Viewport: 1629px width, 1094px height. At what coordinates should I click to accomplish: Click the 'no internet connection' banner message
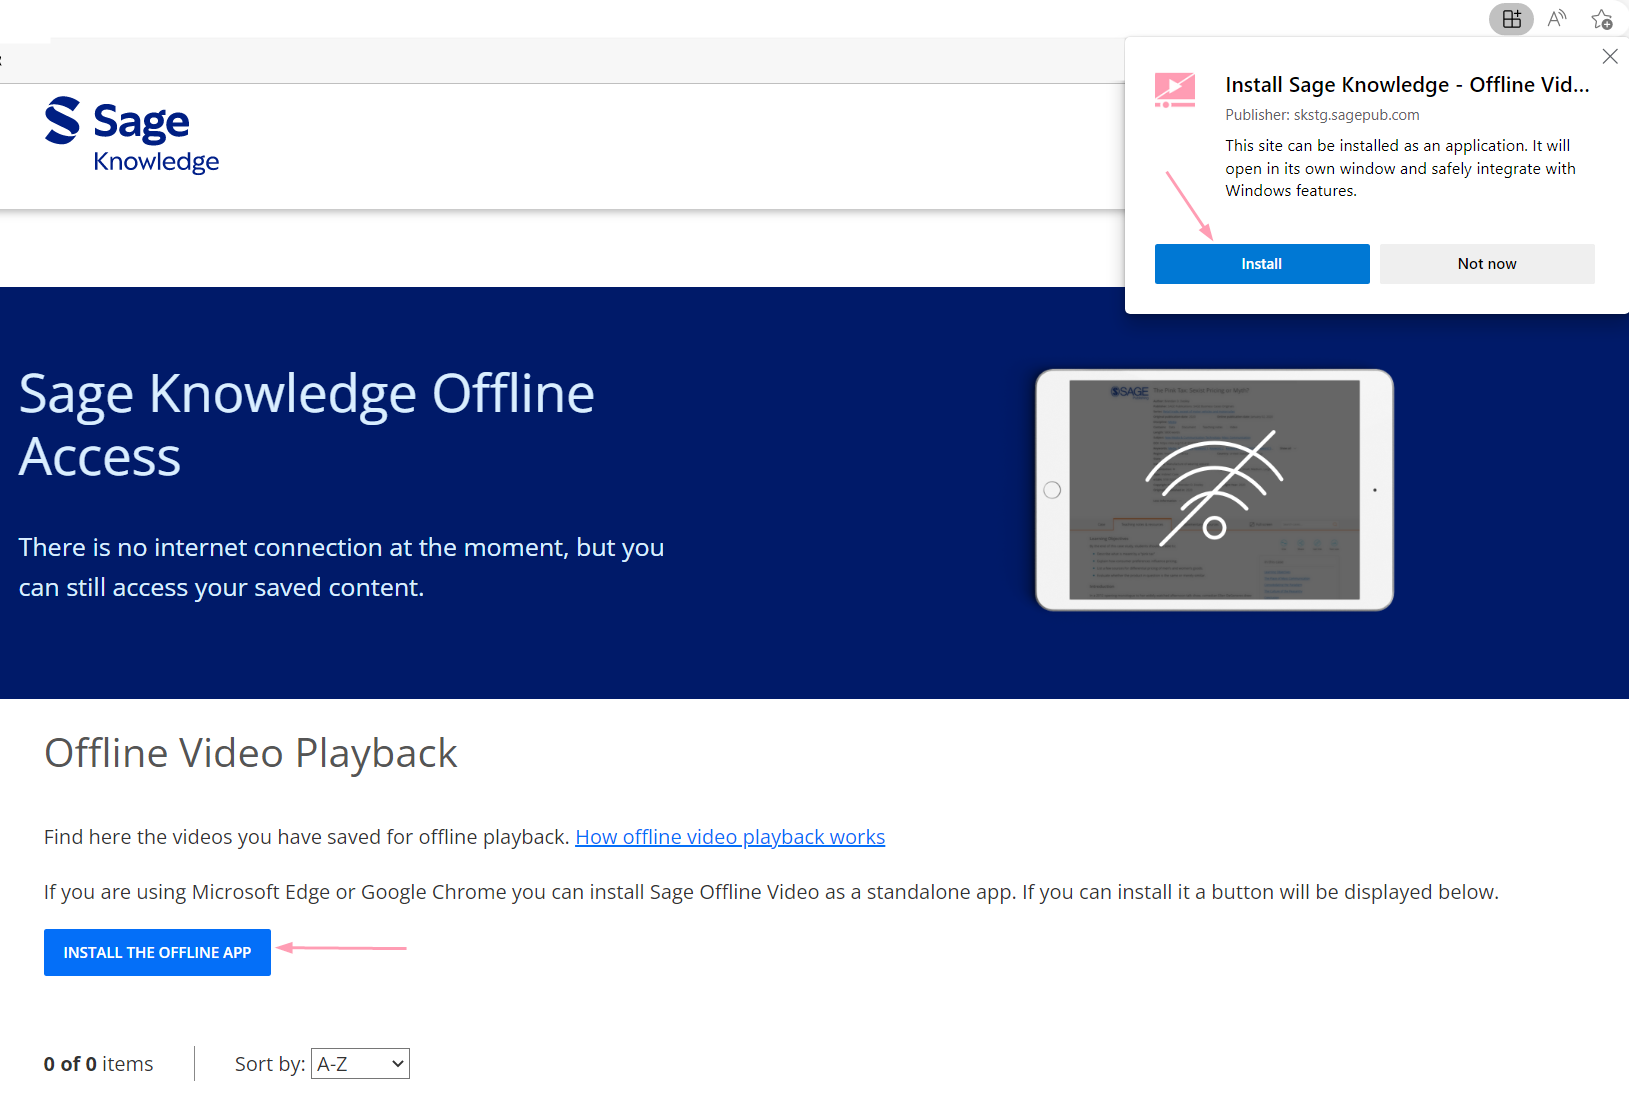(x=341, y=567)
